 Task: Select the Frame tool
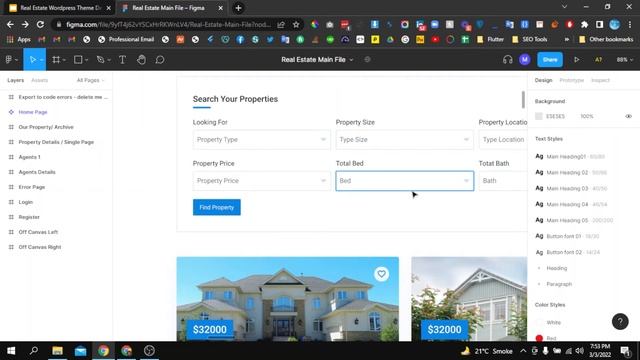[x=56, y=60]
